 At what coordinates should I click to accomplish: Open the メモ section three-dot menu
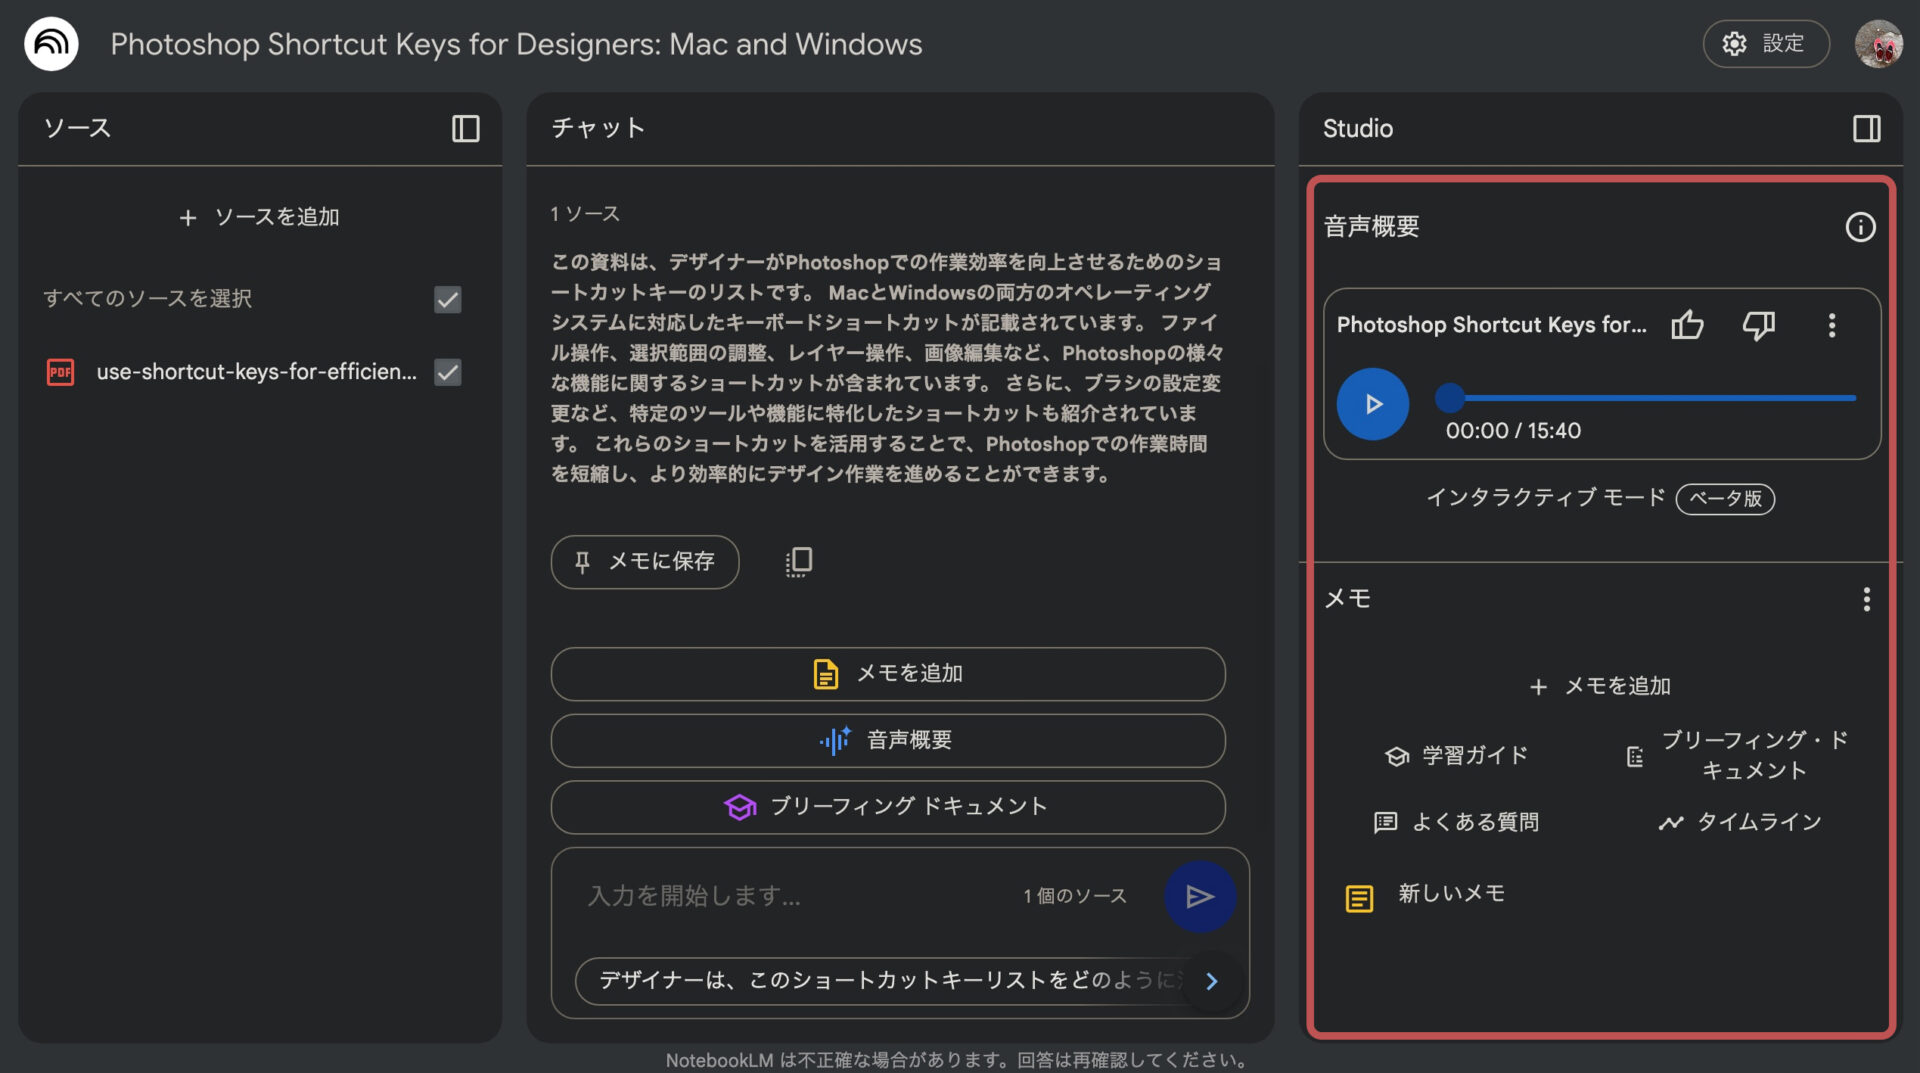[x=1866, y=599]
